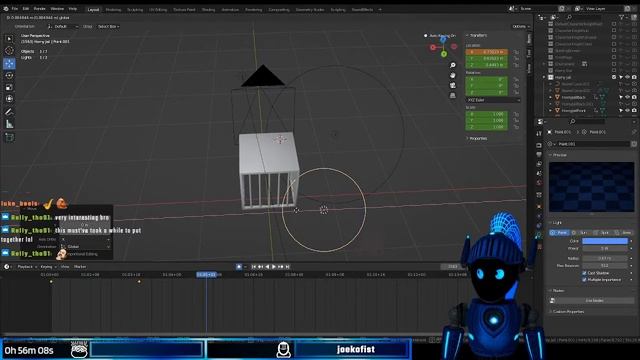Open the light Color swatch picker

[x=604, y=241]
